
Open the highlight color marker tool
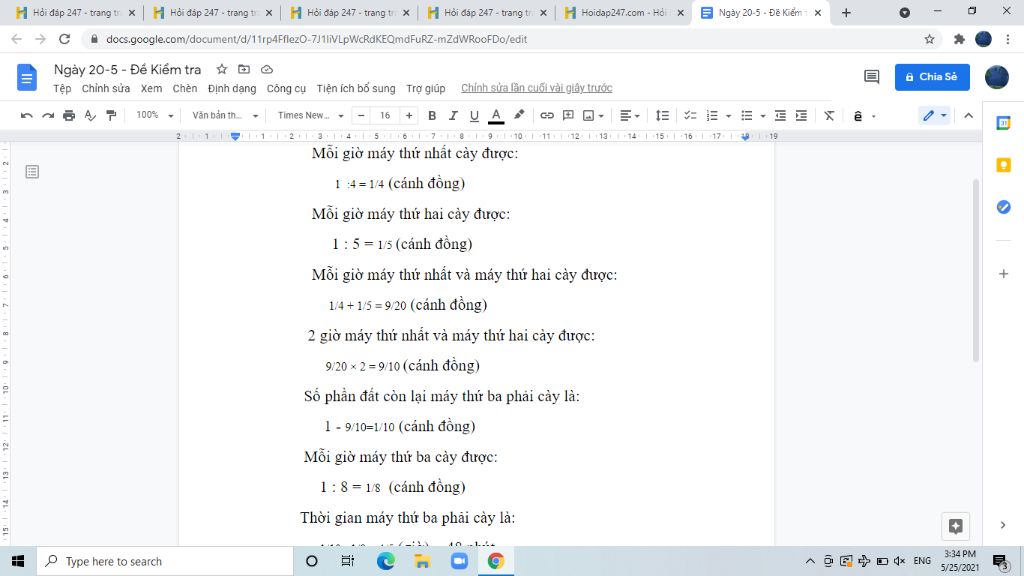[x=519, y=115]
